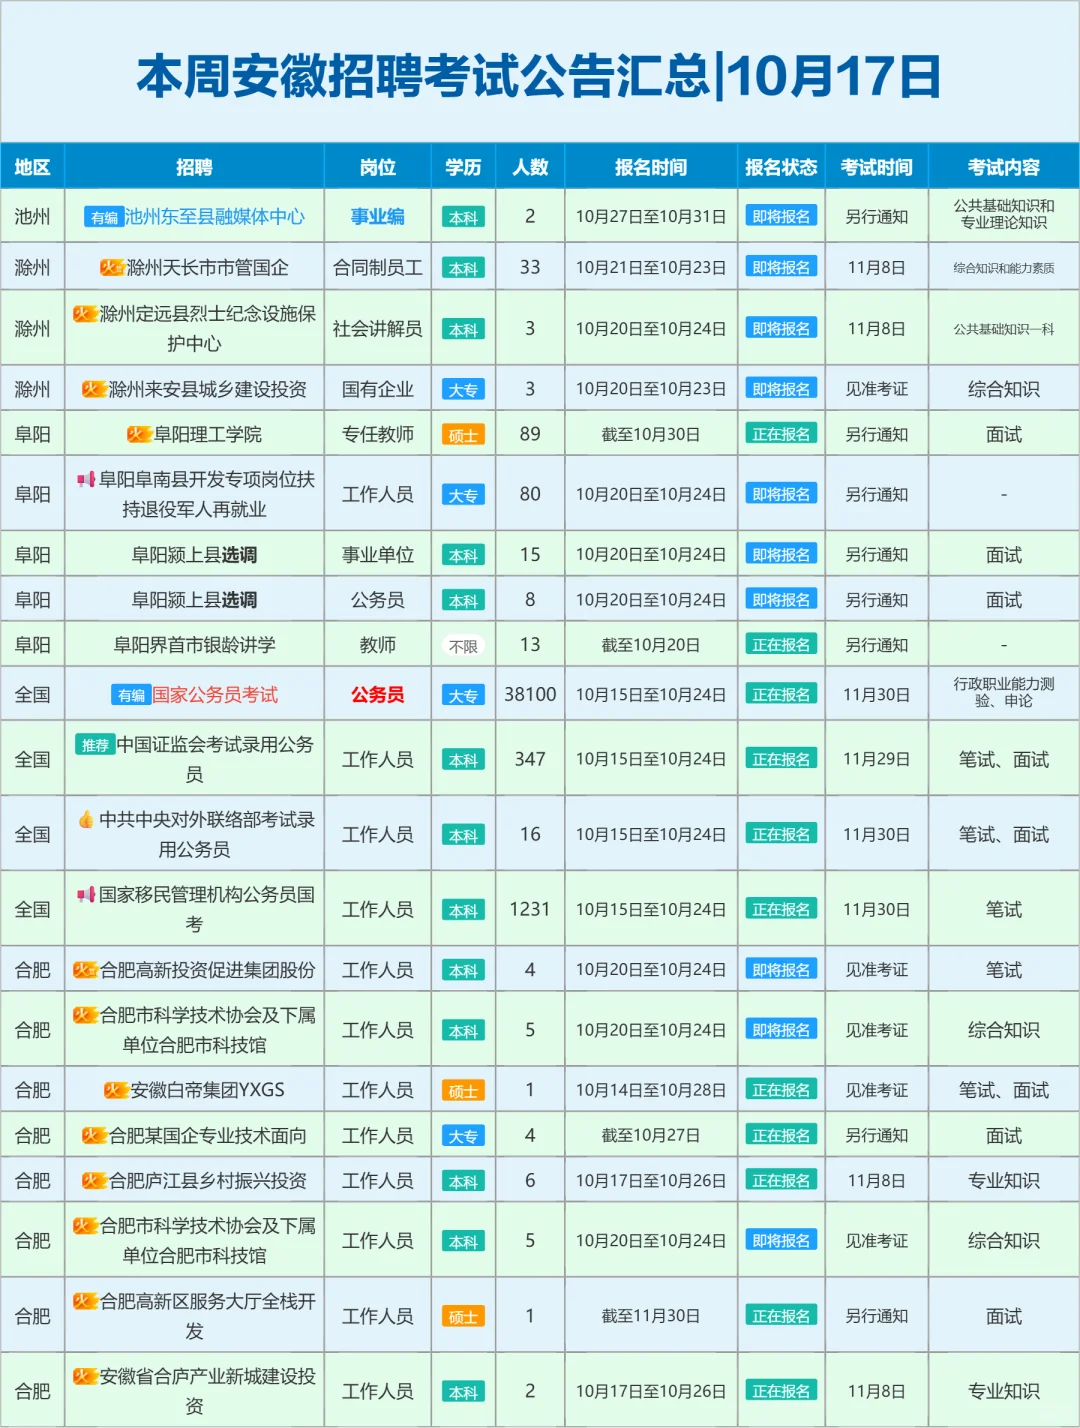Click the thumbs-up icon beside 中共中央对外联络部
The width and height of the screenshot is (1080, 1428).
(86, 819)
